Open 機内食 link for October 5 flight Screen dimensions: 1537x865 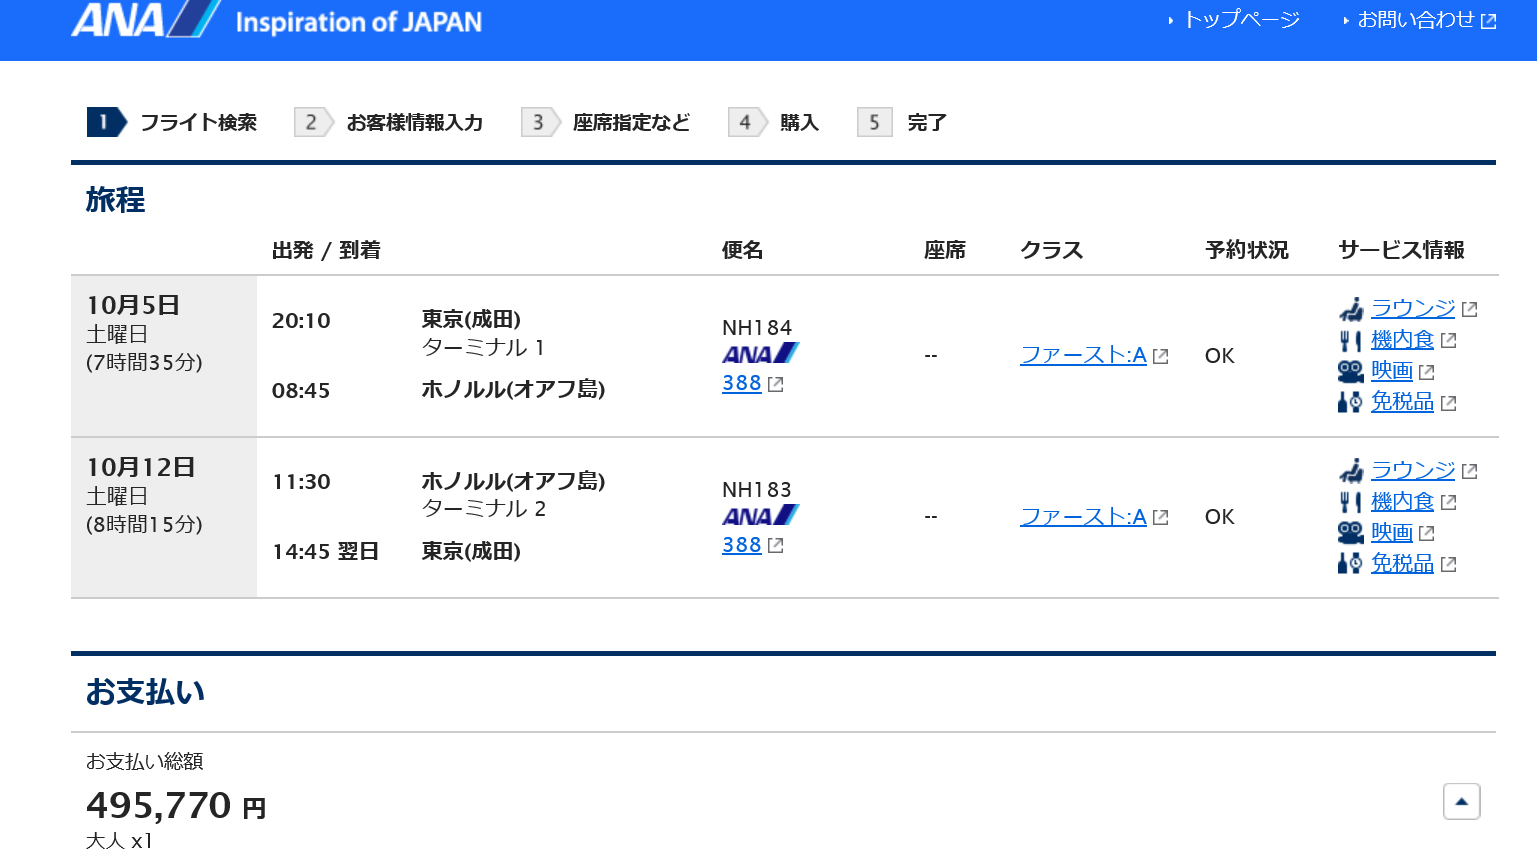(x=1402, y=339)
